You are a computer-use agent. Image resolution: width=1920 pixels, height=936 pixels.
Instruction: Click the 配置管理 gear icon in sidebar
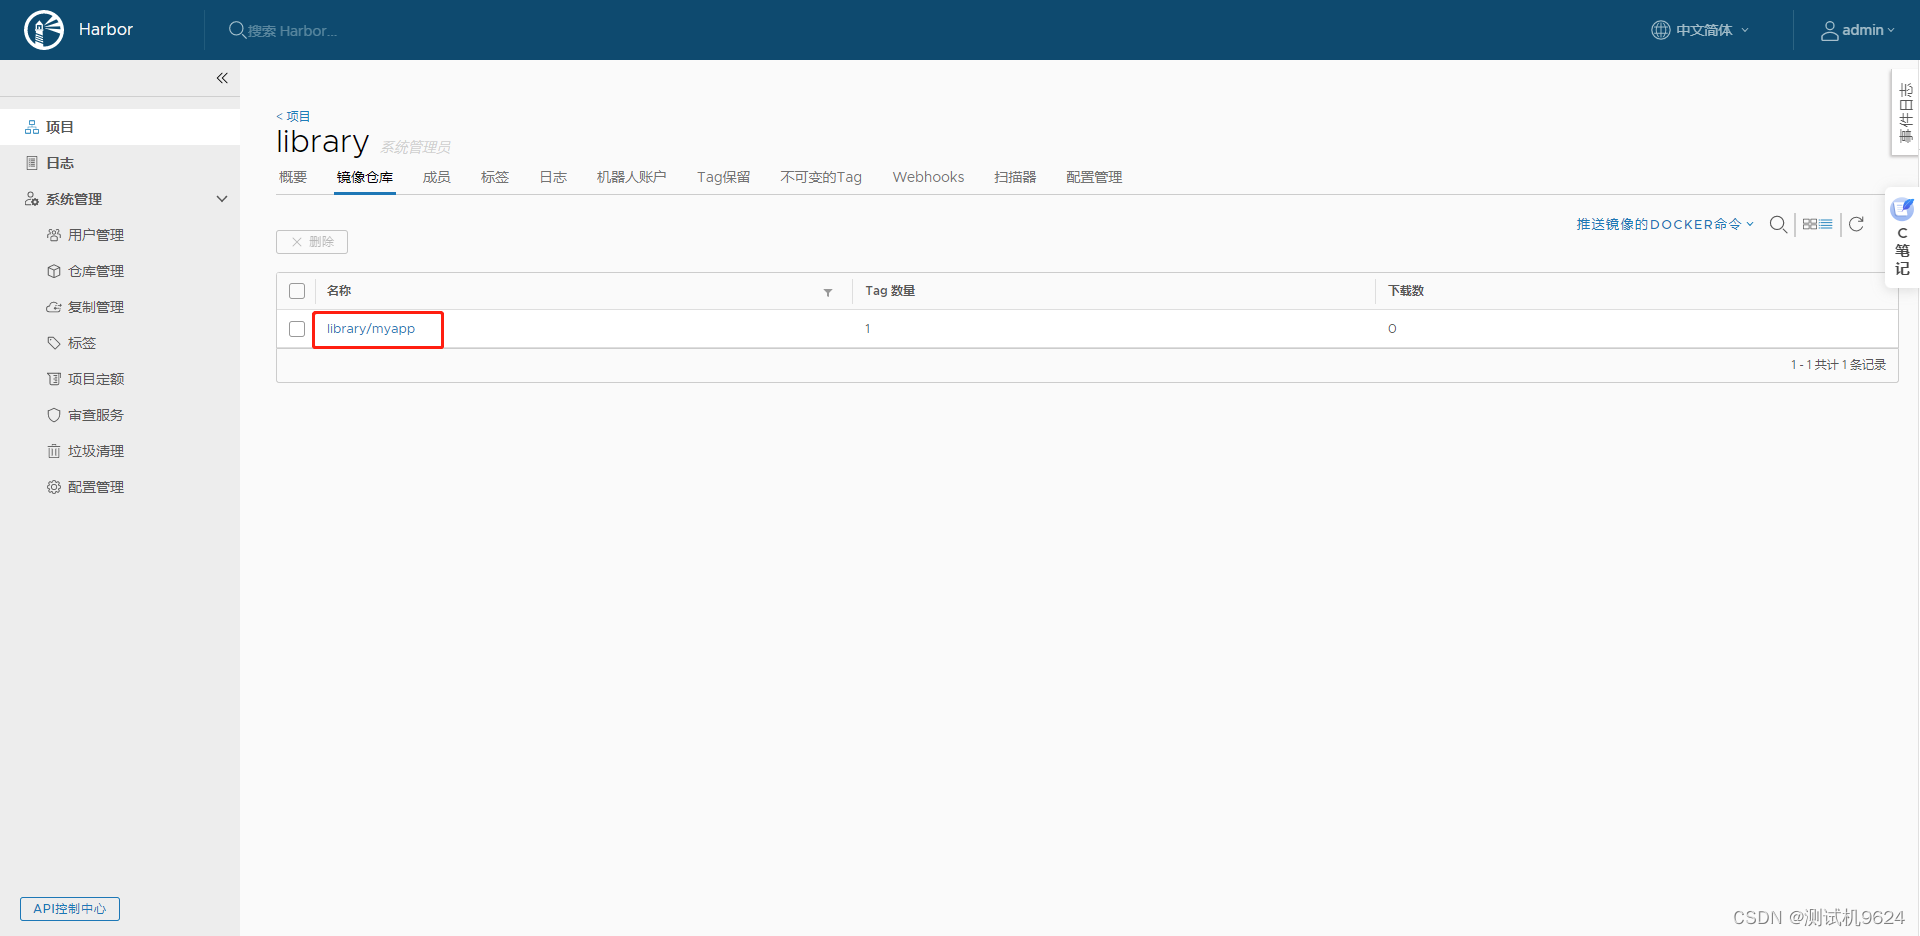[54, 487]
